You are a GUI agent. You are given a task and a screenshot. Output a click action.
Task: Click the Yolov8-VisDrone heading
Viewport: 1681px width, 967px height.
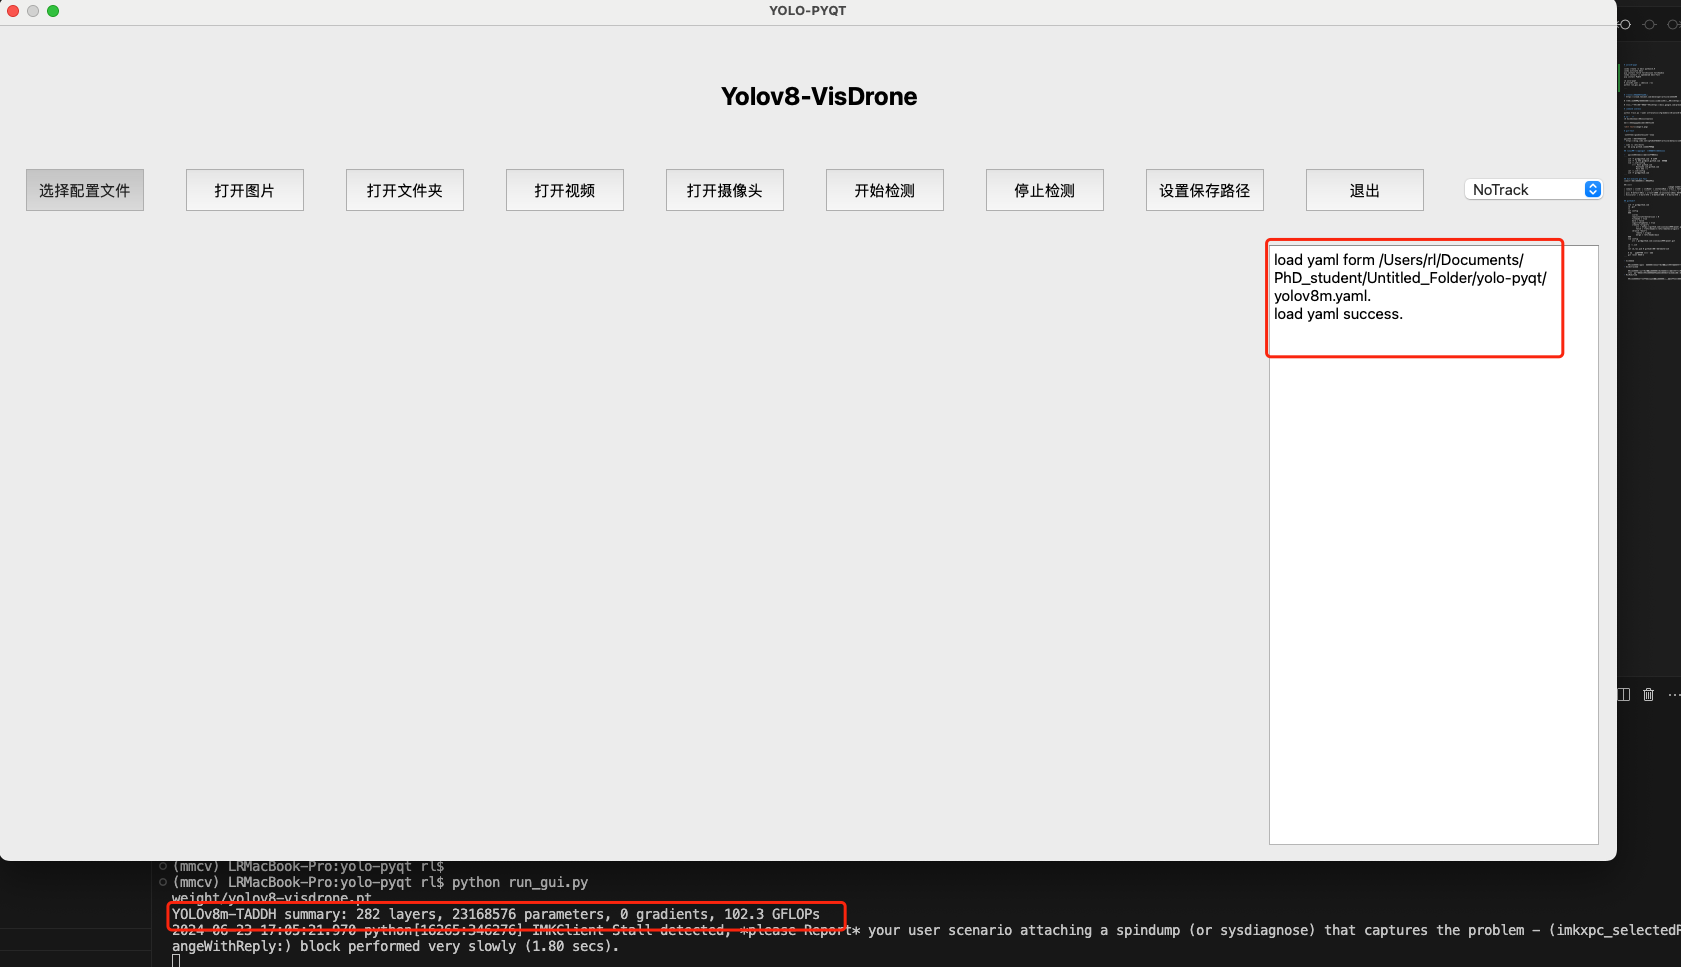[819, 96]
